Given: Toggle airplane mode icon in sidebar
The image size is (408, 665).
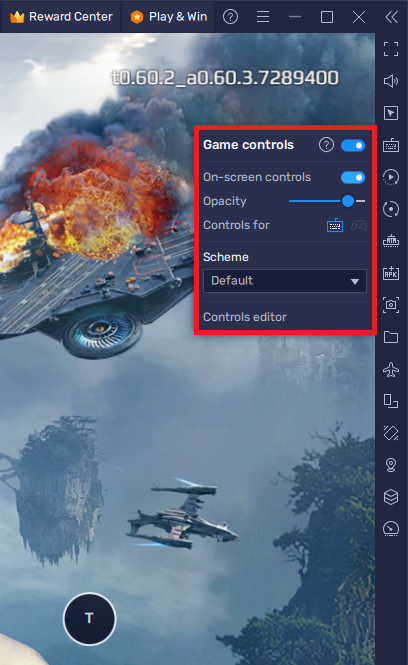Looking at the screenshot, I should tap(391, 369).
